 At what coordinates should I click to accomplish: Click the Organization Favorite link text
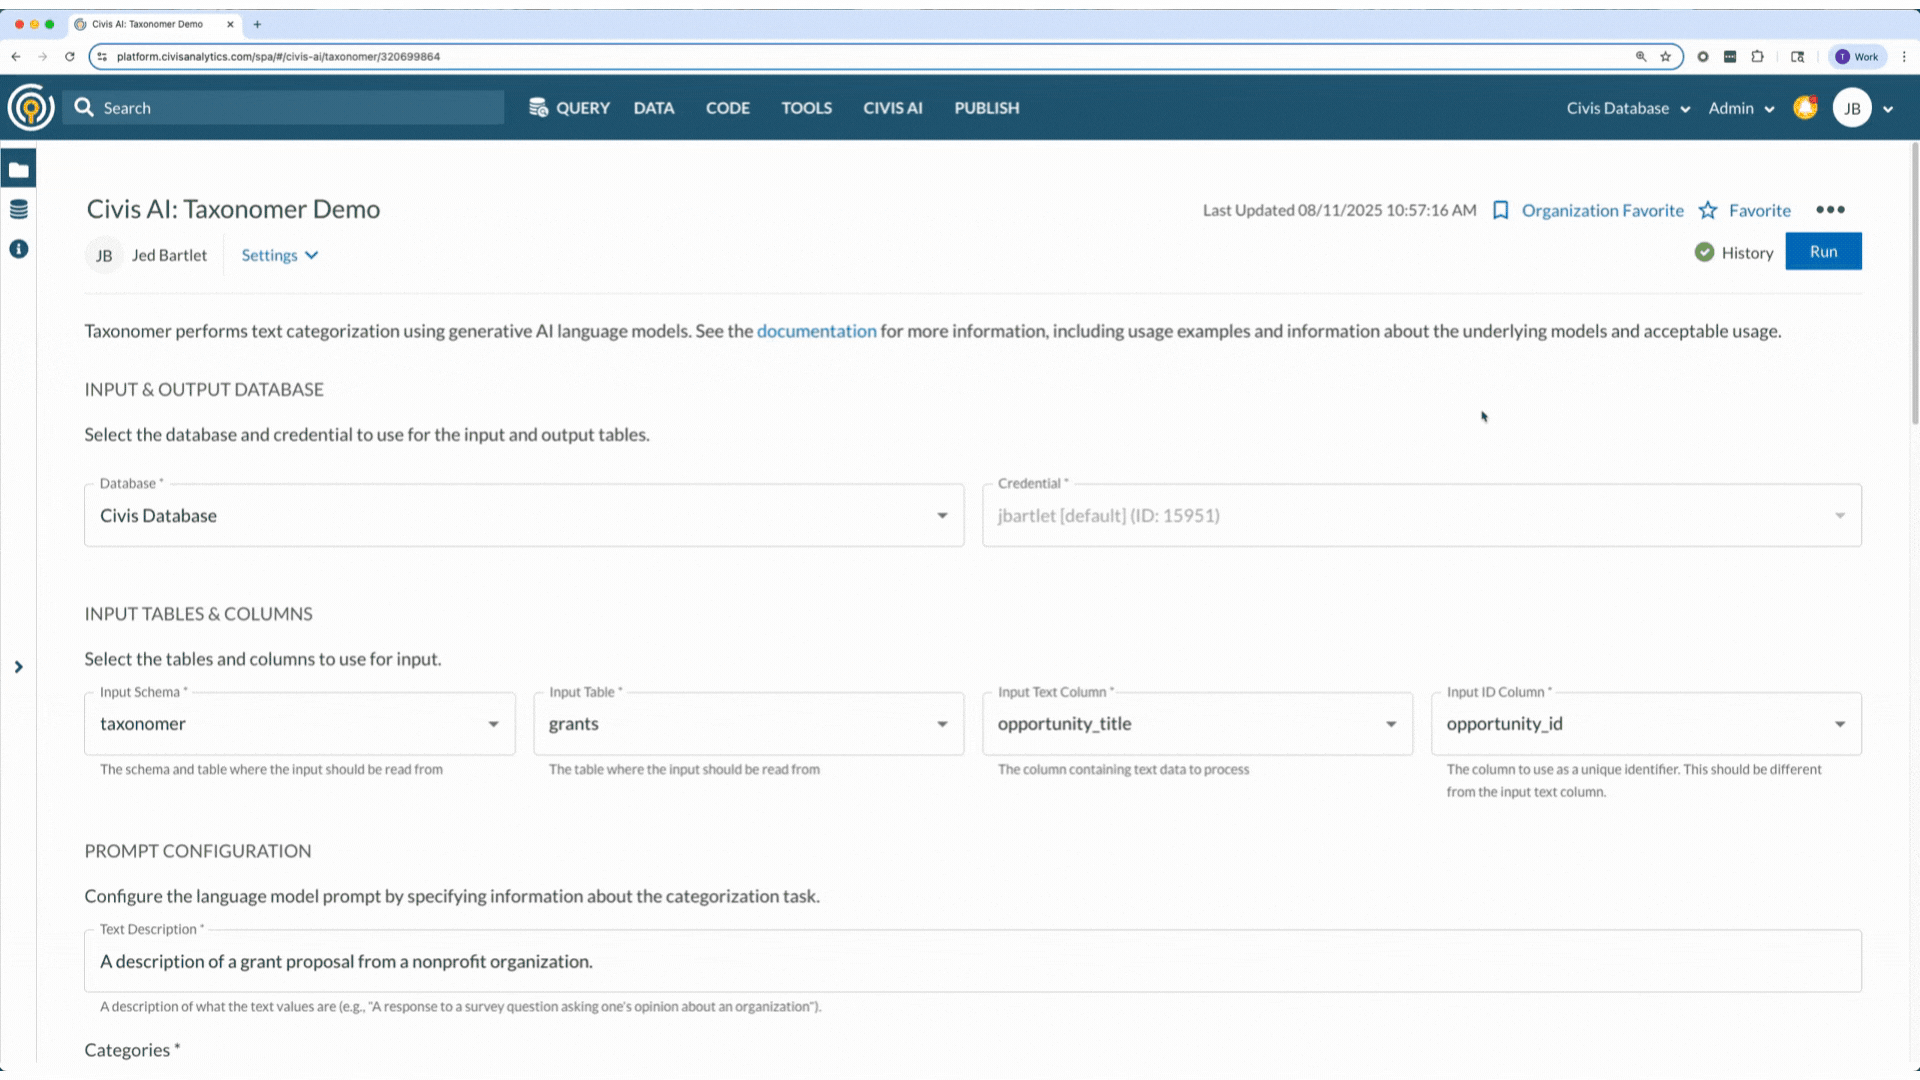[x=1602, y=210]
